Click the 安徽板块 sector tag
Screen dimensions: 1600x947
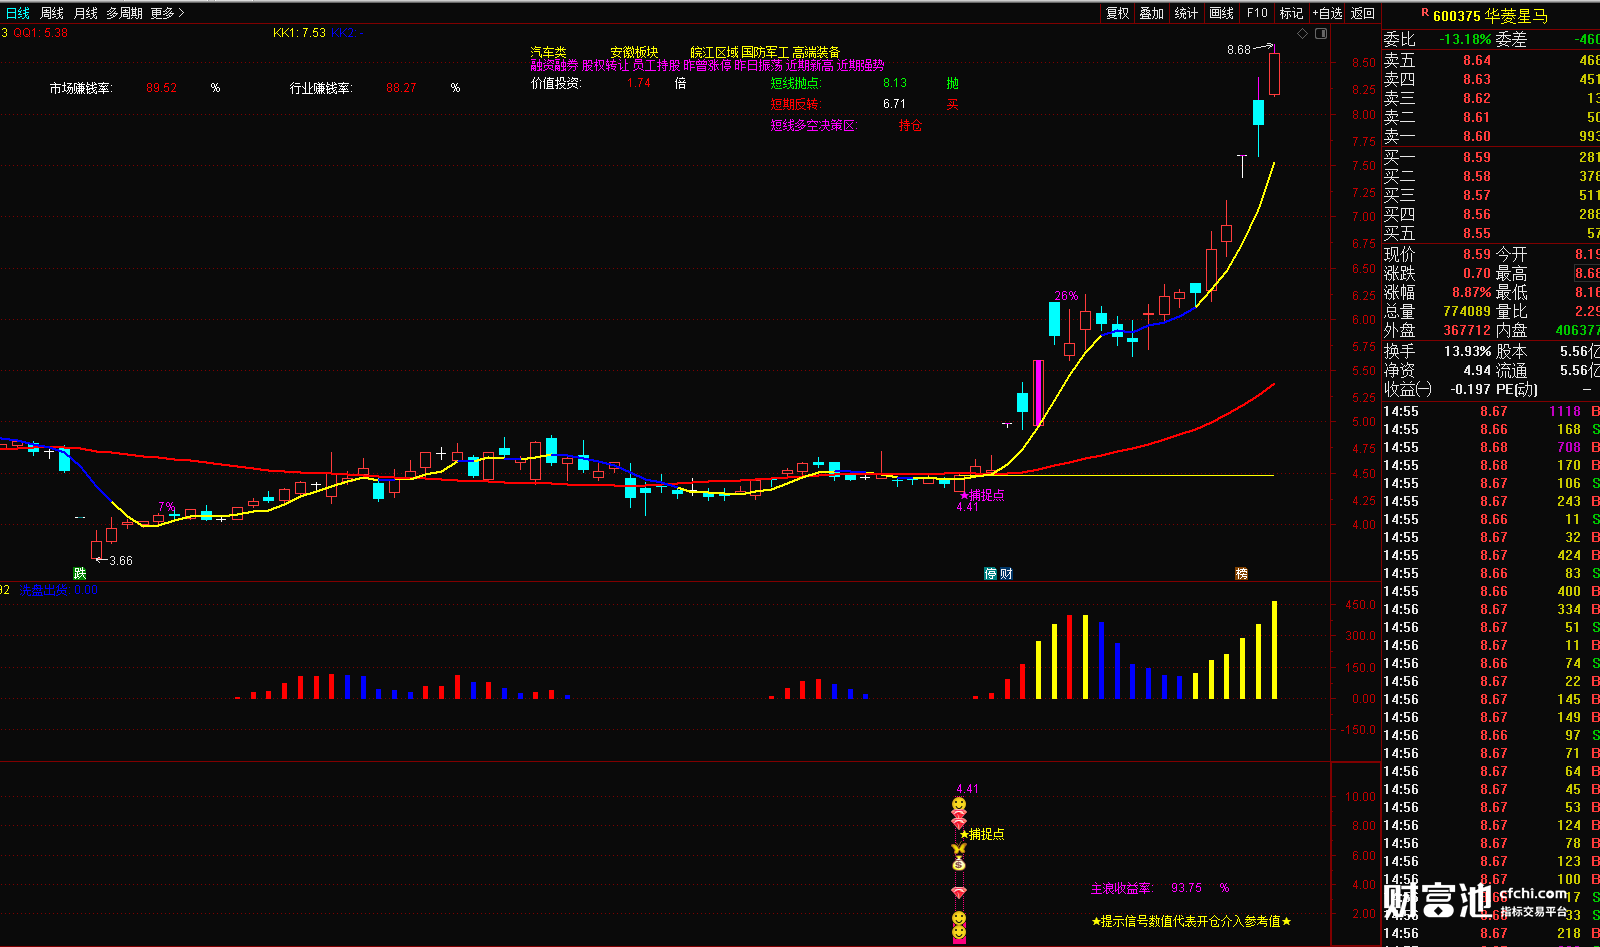pyautogui.click(x=634, y=52)
